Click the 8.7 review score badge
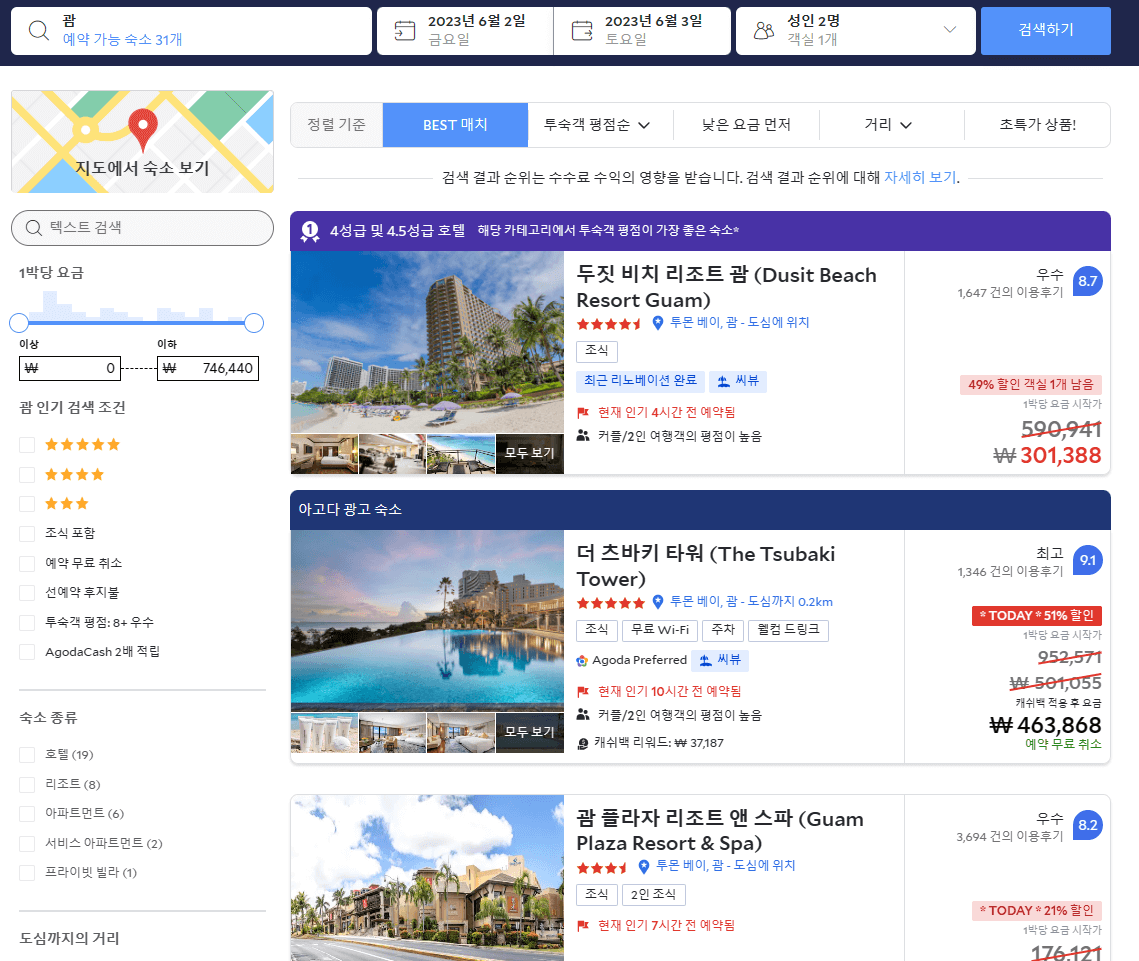This screenshot has height=961, width=1139. [x=1087, y=281]
